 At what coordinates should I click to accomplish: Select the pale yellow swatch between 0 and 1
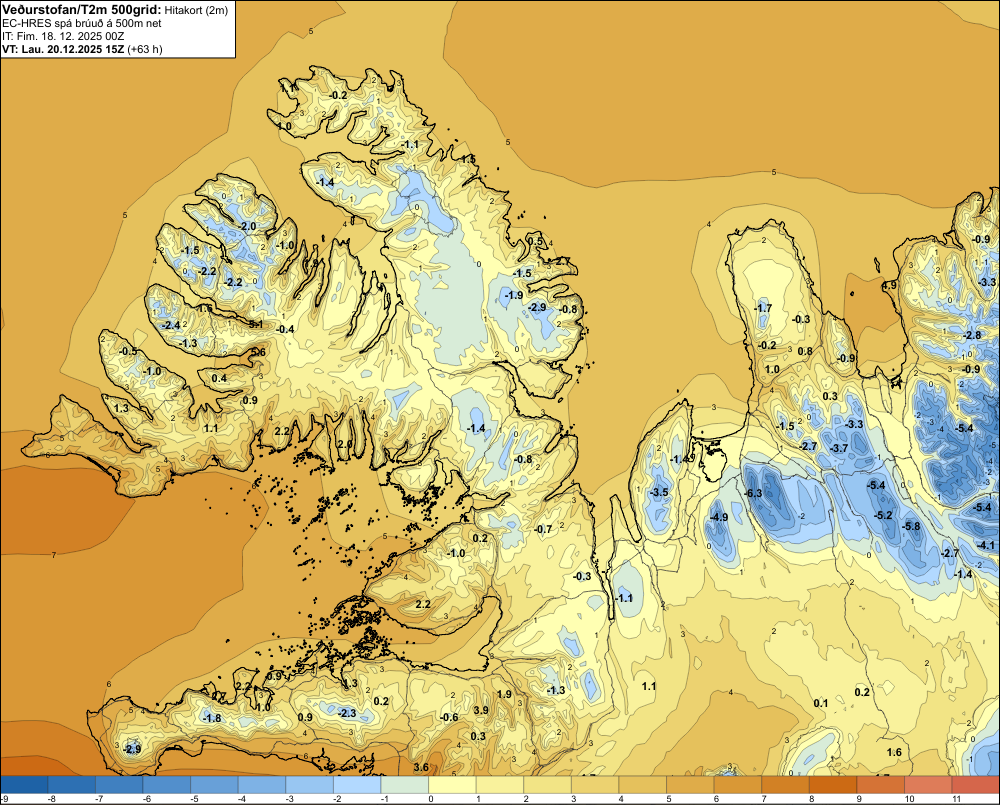coord(452,785)
